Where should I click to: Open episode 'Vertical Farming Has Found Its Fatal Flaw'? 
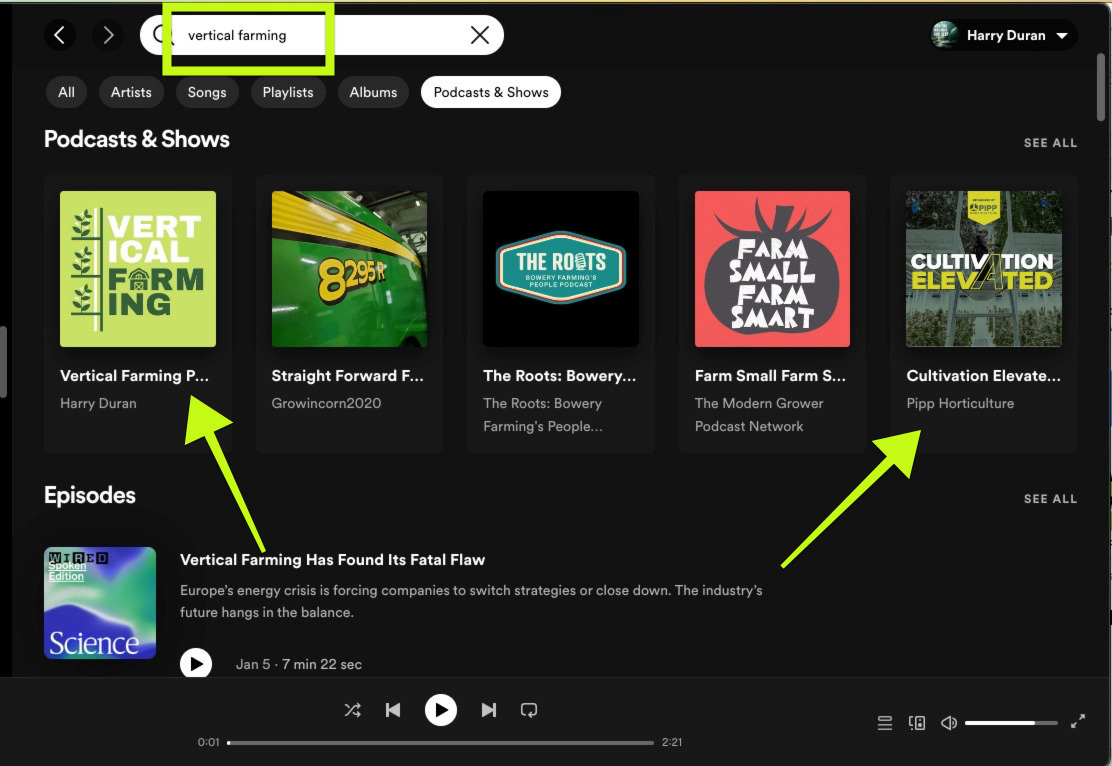click(x=333, y=560)
